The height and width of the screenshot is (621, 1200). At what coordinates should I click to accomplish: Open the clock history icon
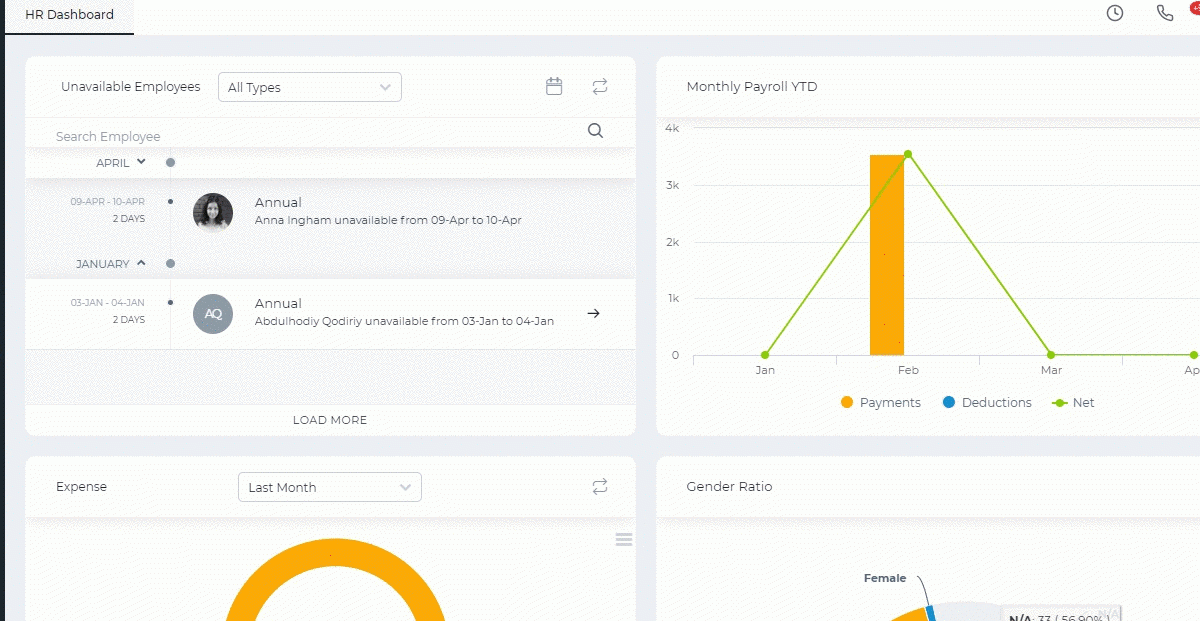pos(1115,13)
